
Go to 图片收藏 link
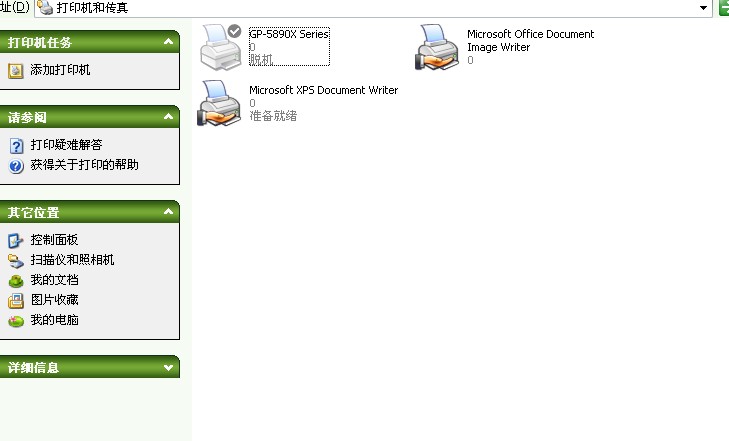coord(54,300)
